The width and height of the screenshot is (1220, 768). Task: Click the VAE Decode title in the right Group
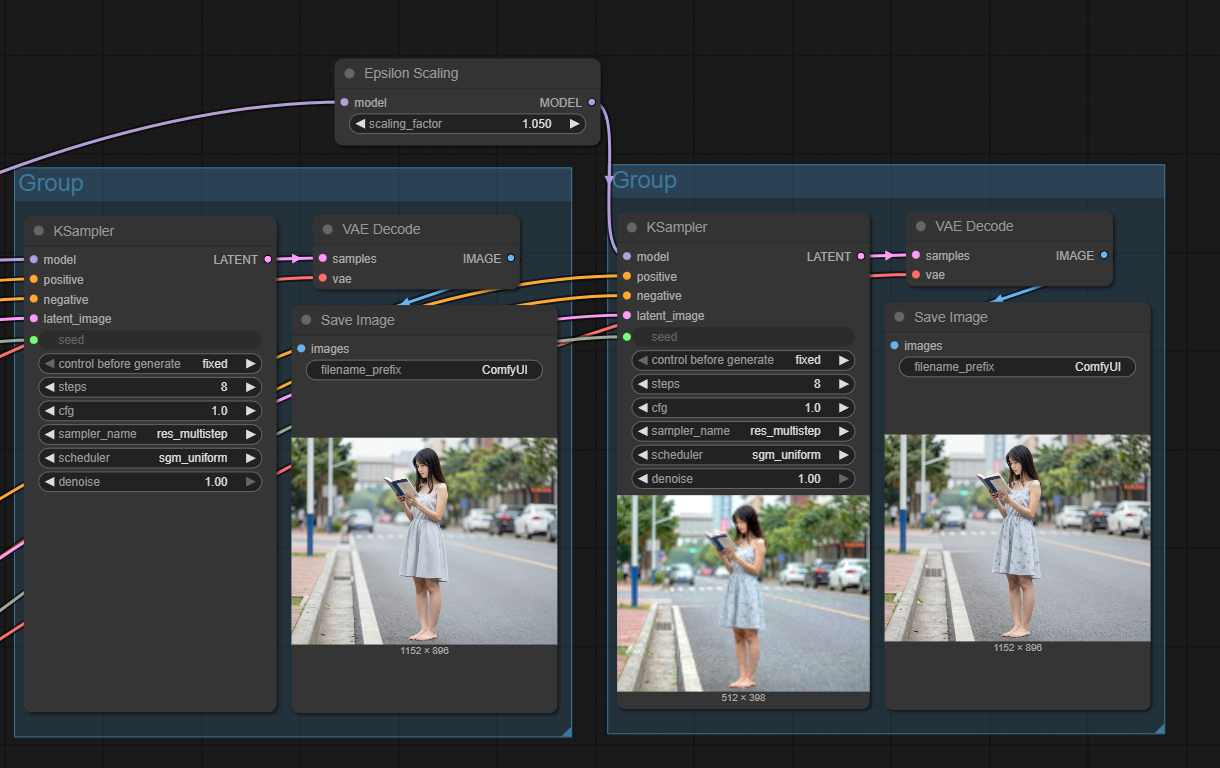(974, 226)
